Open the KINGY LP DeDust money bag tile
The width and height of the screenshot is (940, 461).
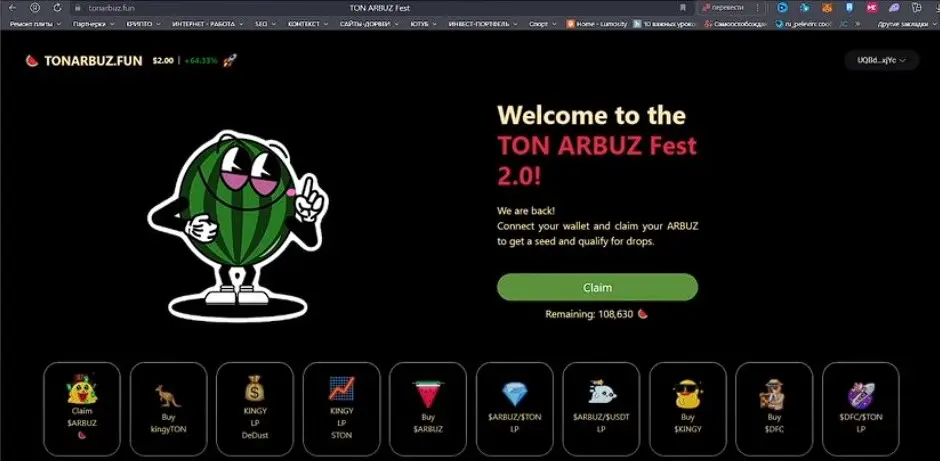click(x=255, y=409)
